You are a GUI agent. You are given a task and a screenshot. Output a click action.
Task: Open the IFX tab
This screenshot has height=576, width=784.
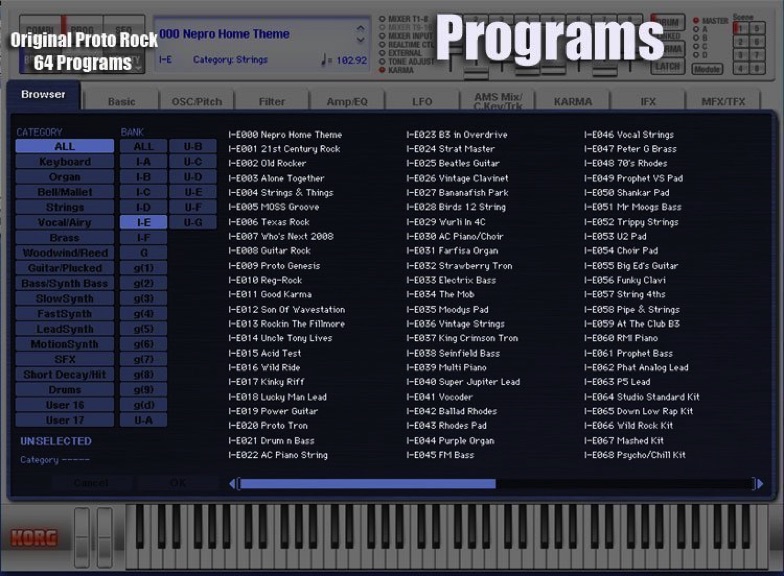[x=648, y=102]
